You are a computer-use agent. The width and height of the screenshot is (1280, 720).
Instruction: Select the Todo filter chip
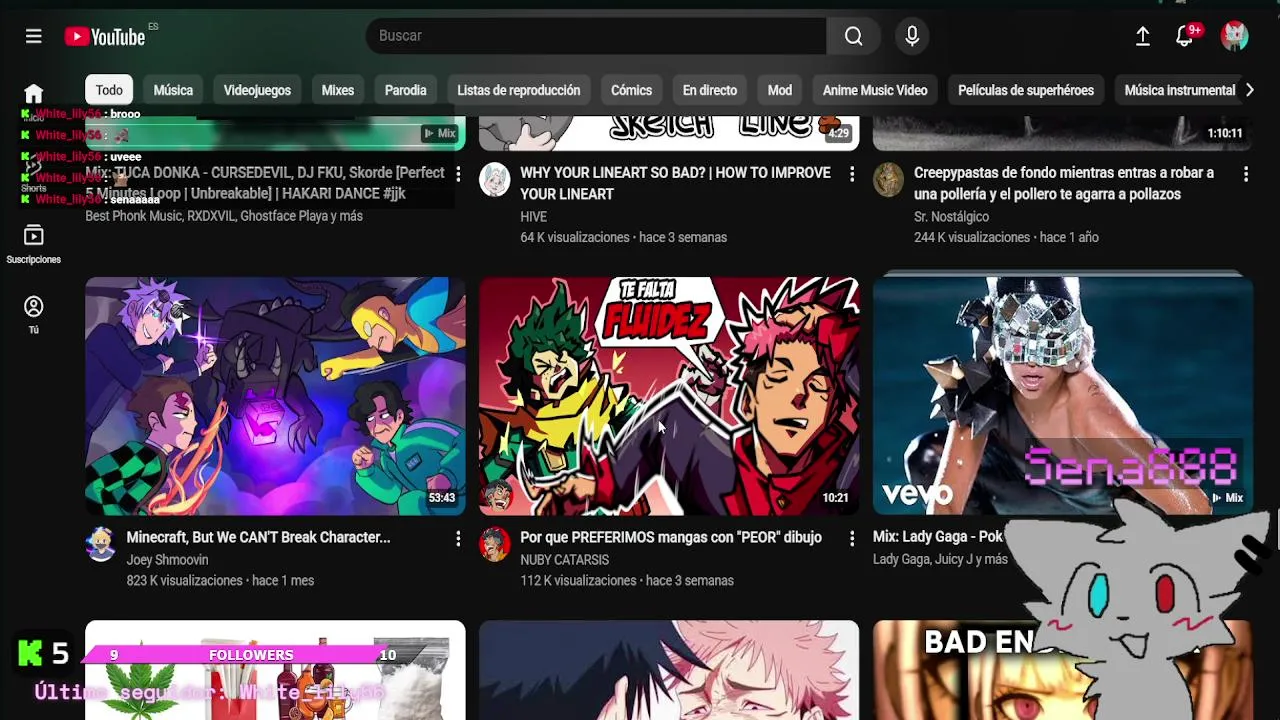coord(109,90)
